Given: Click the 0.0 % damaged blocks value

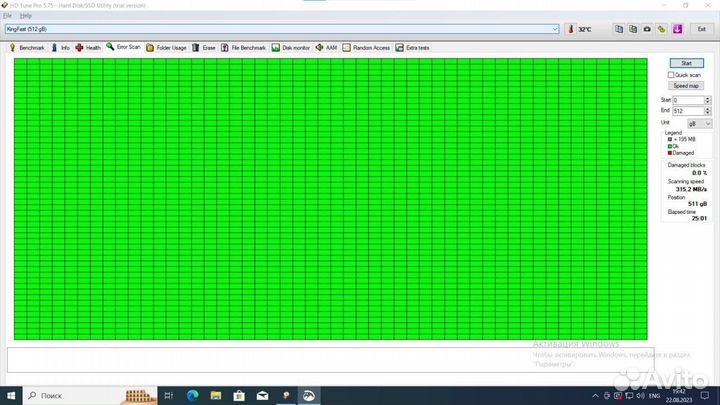Looking at the screenshot, I should click(699, 173).
